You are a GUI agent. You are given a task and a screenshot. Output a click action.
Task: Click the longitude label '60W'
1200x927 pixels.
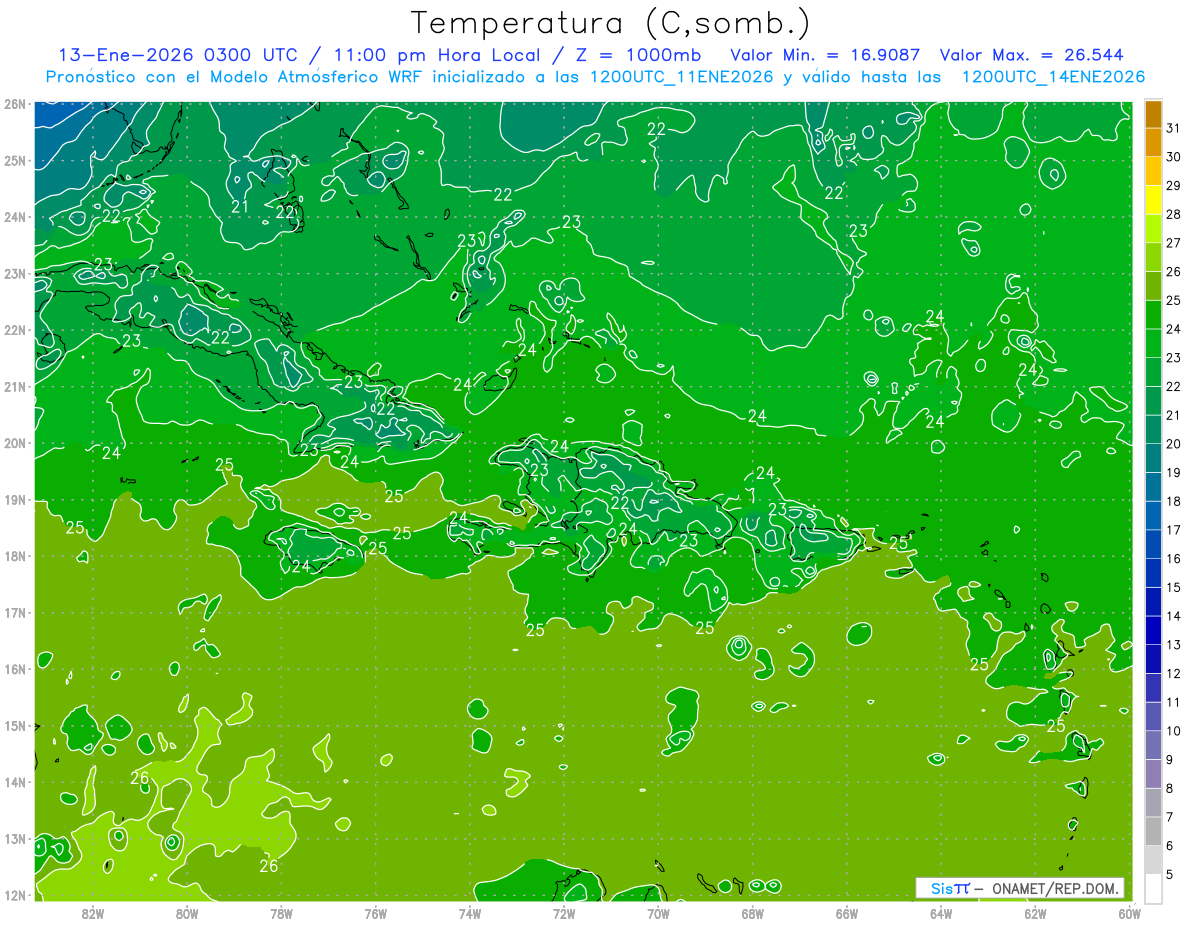point(1130,913)
